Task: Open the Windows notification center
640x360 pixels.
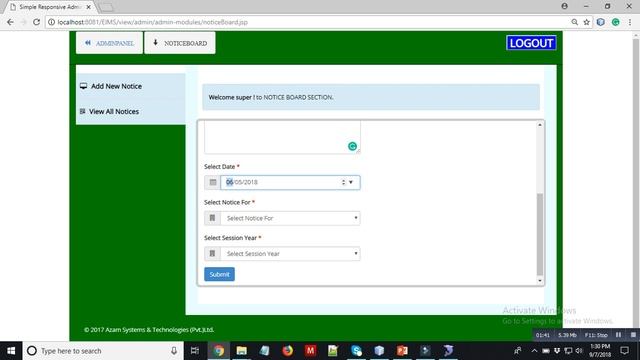Action: 624,351
